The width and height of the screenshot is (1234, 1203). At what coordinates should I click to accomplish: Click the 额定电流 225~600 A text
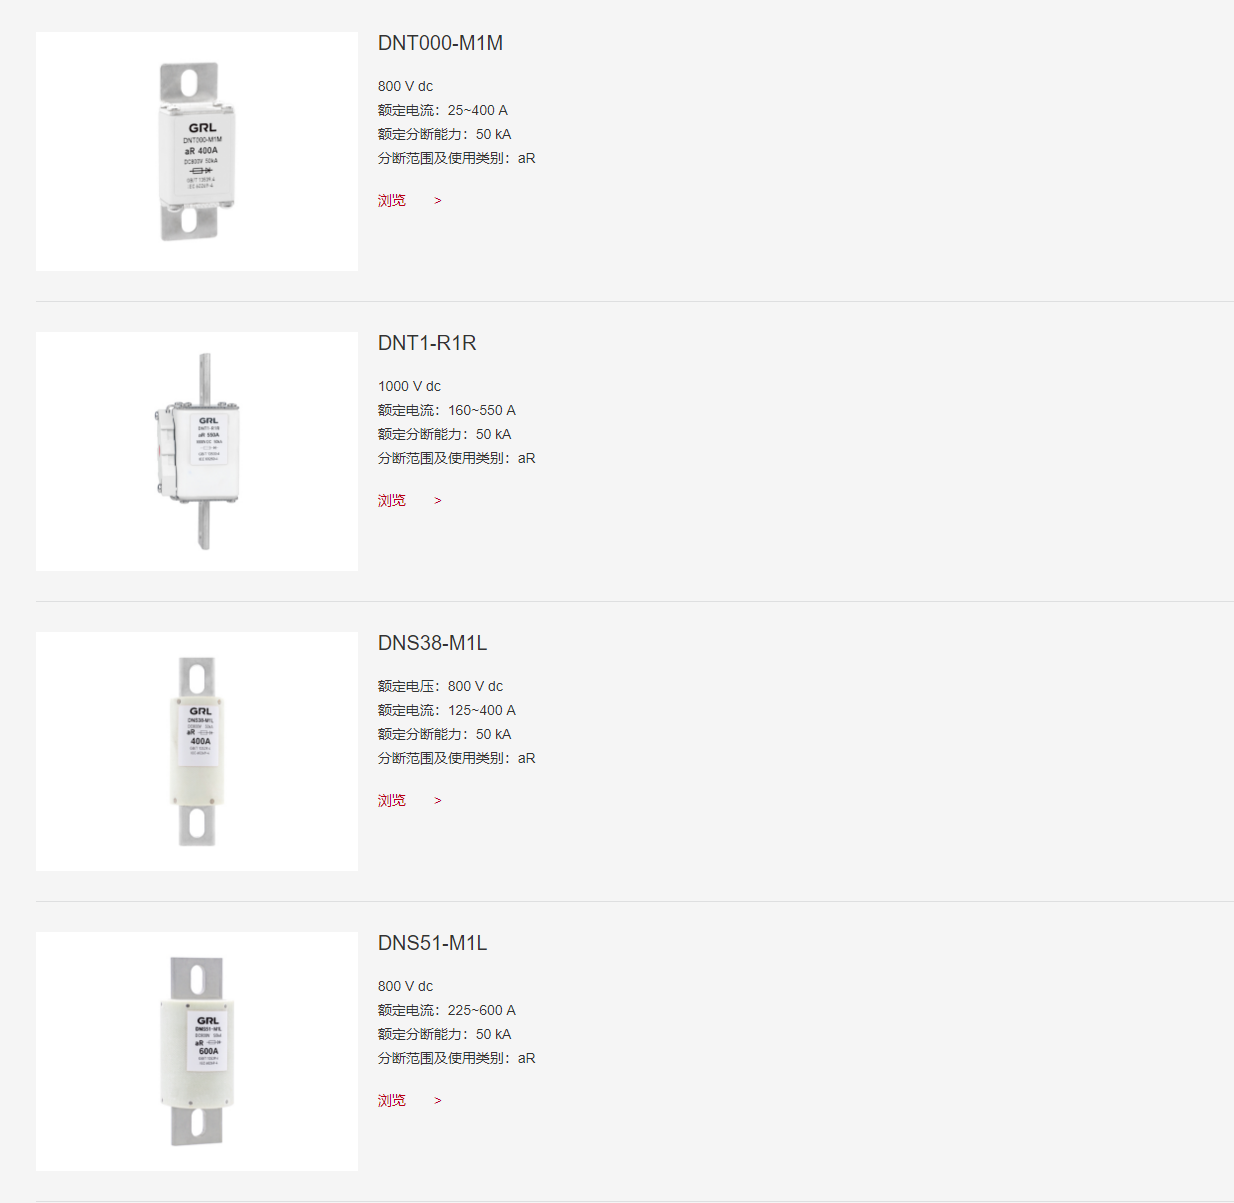(x=447, y=1010)
